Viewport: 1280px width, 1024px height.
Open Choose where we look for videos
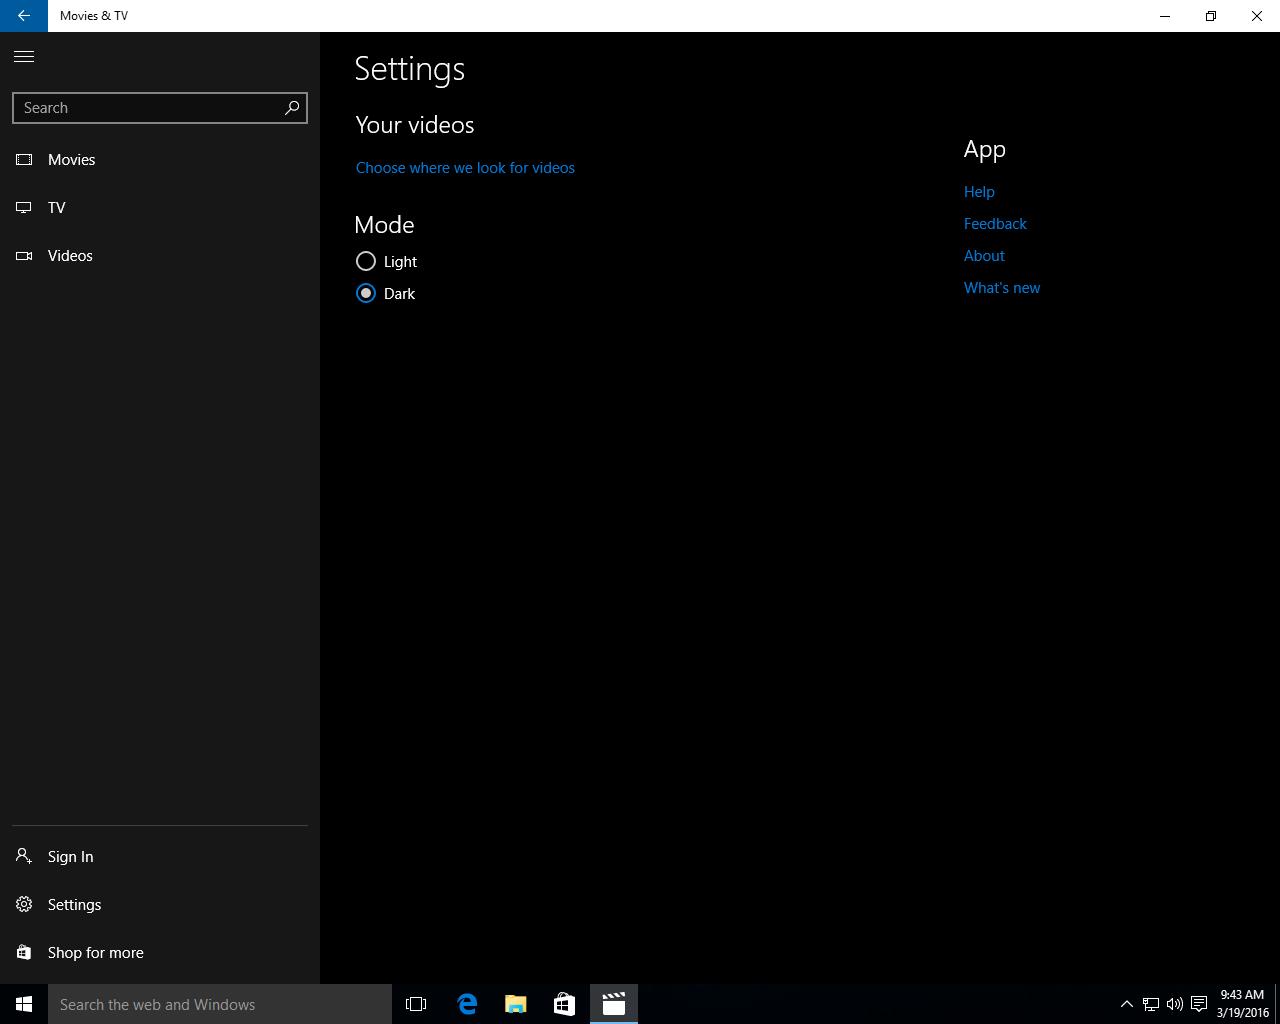[465, 168]
